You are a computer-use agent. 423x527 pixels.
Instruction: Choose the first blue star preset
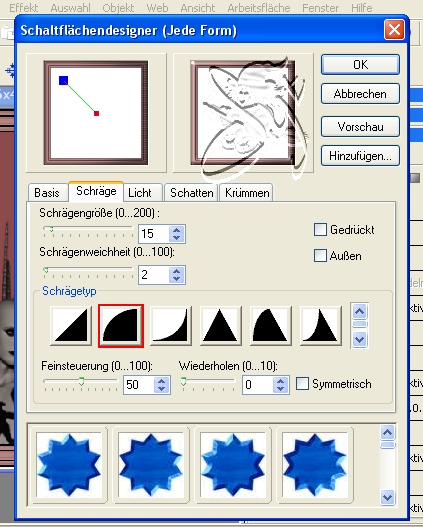coord(69,465)
